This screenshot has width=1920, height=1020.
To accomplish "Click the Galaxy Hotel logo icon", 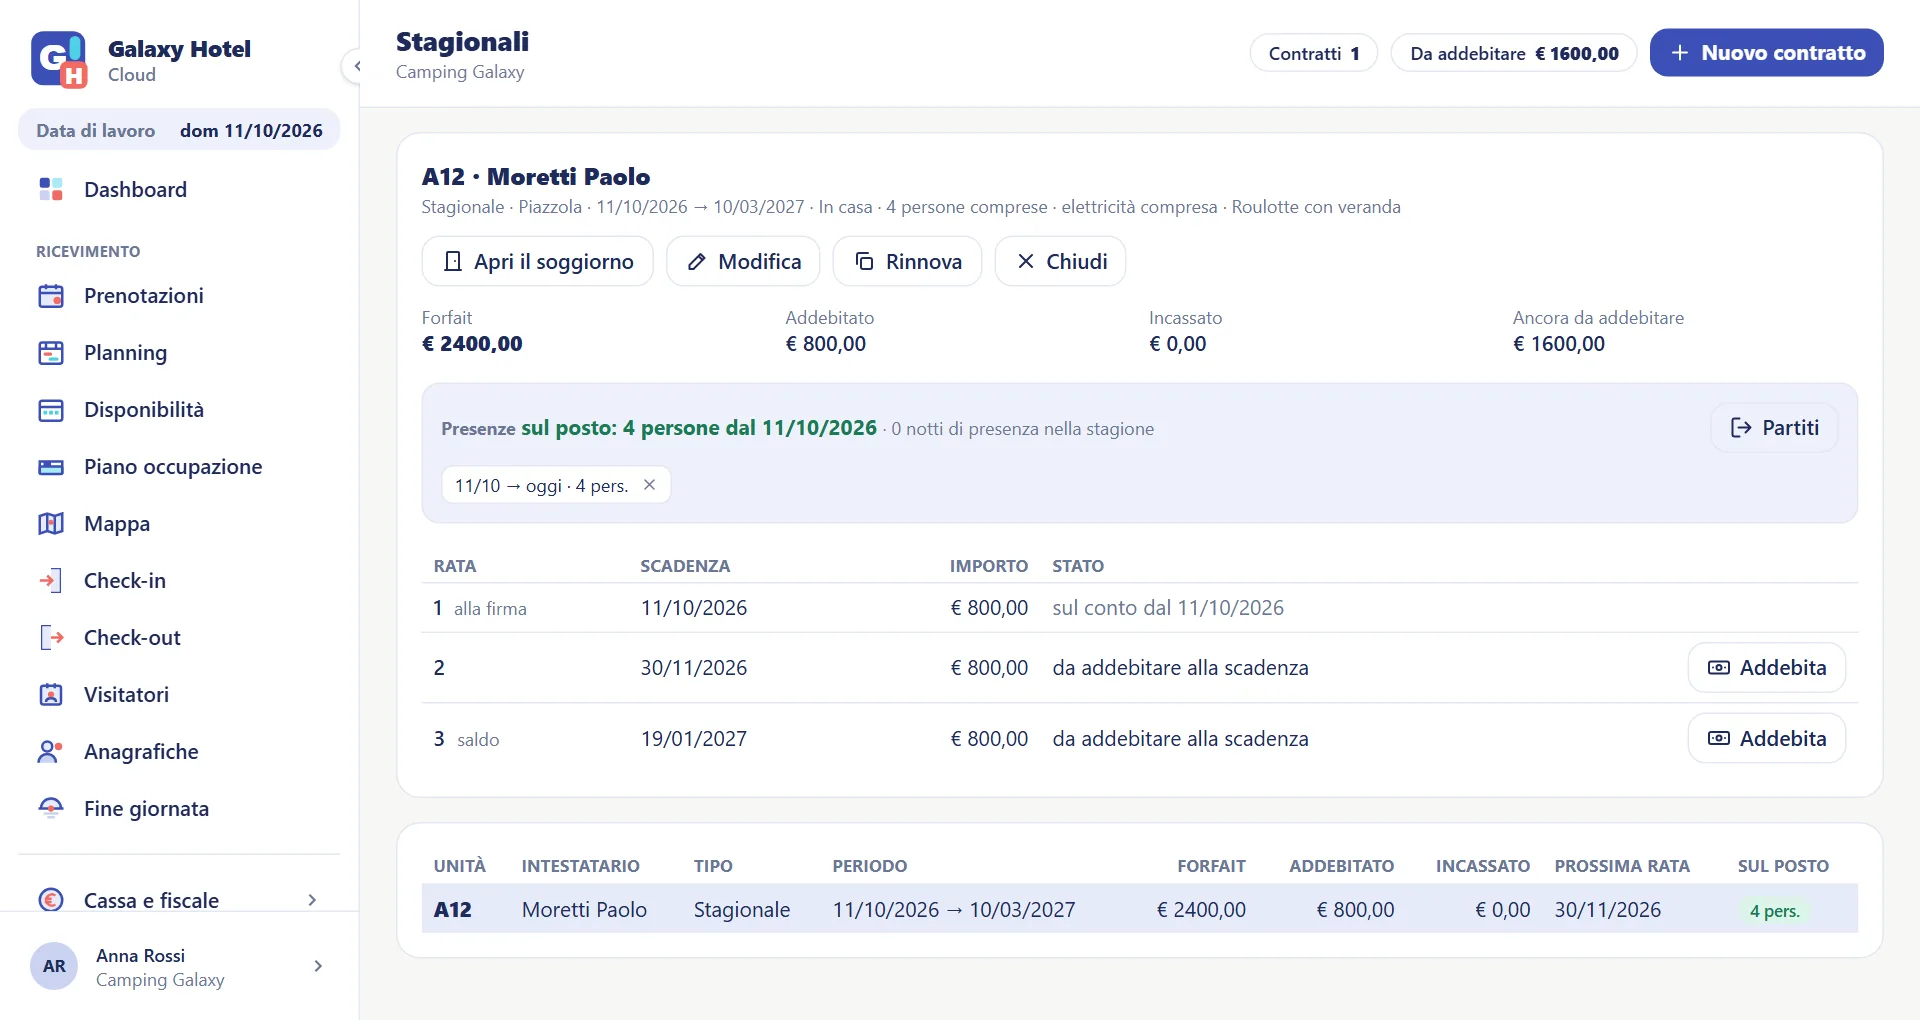I will click(x=59, y=60).
